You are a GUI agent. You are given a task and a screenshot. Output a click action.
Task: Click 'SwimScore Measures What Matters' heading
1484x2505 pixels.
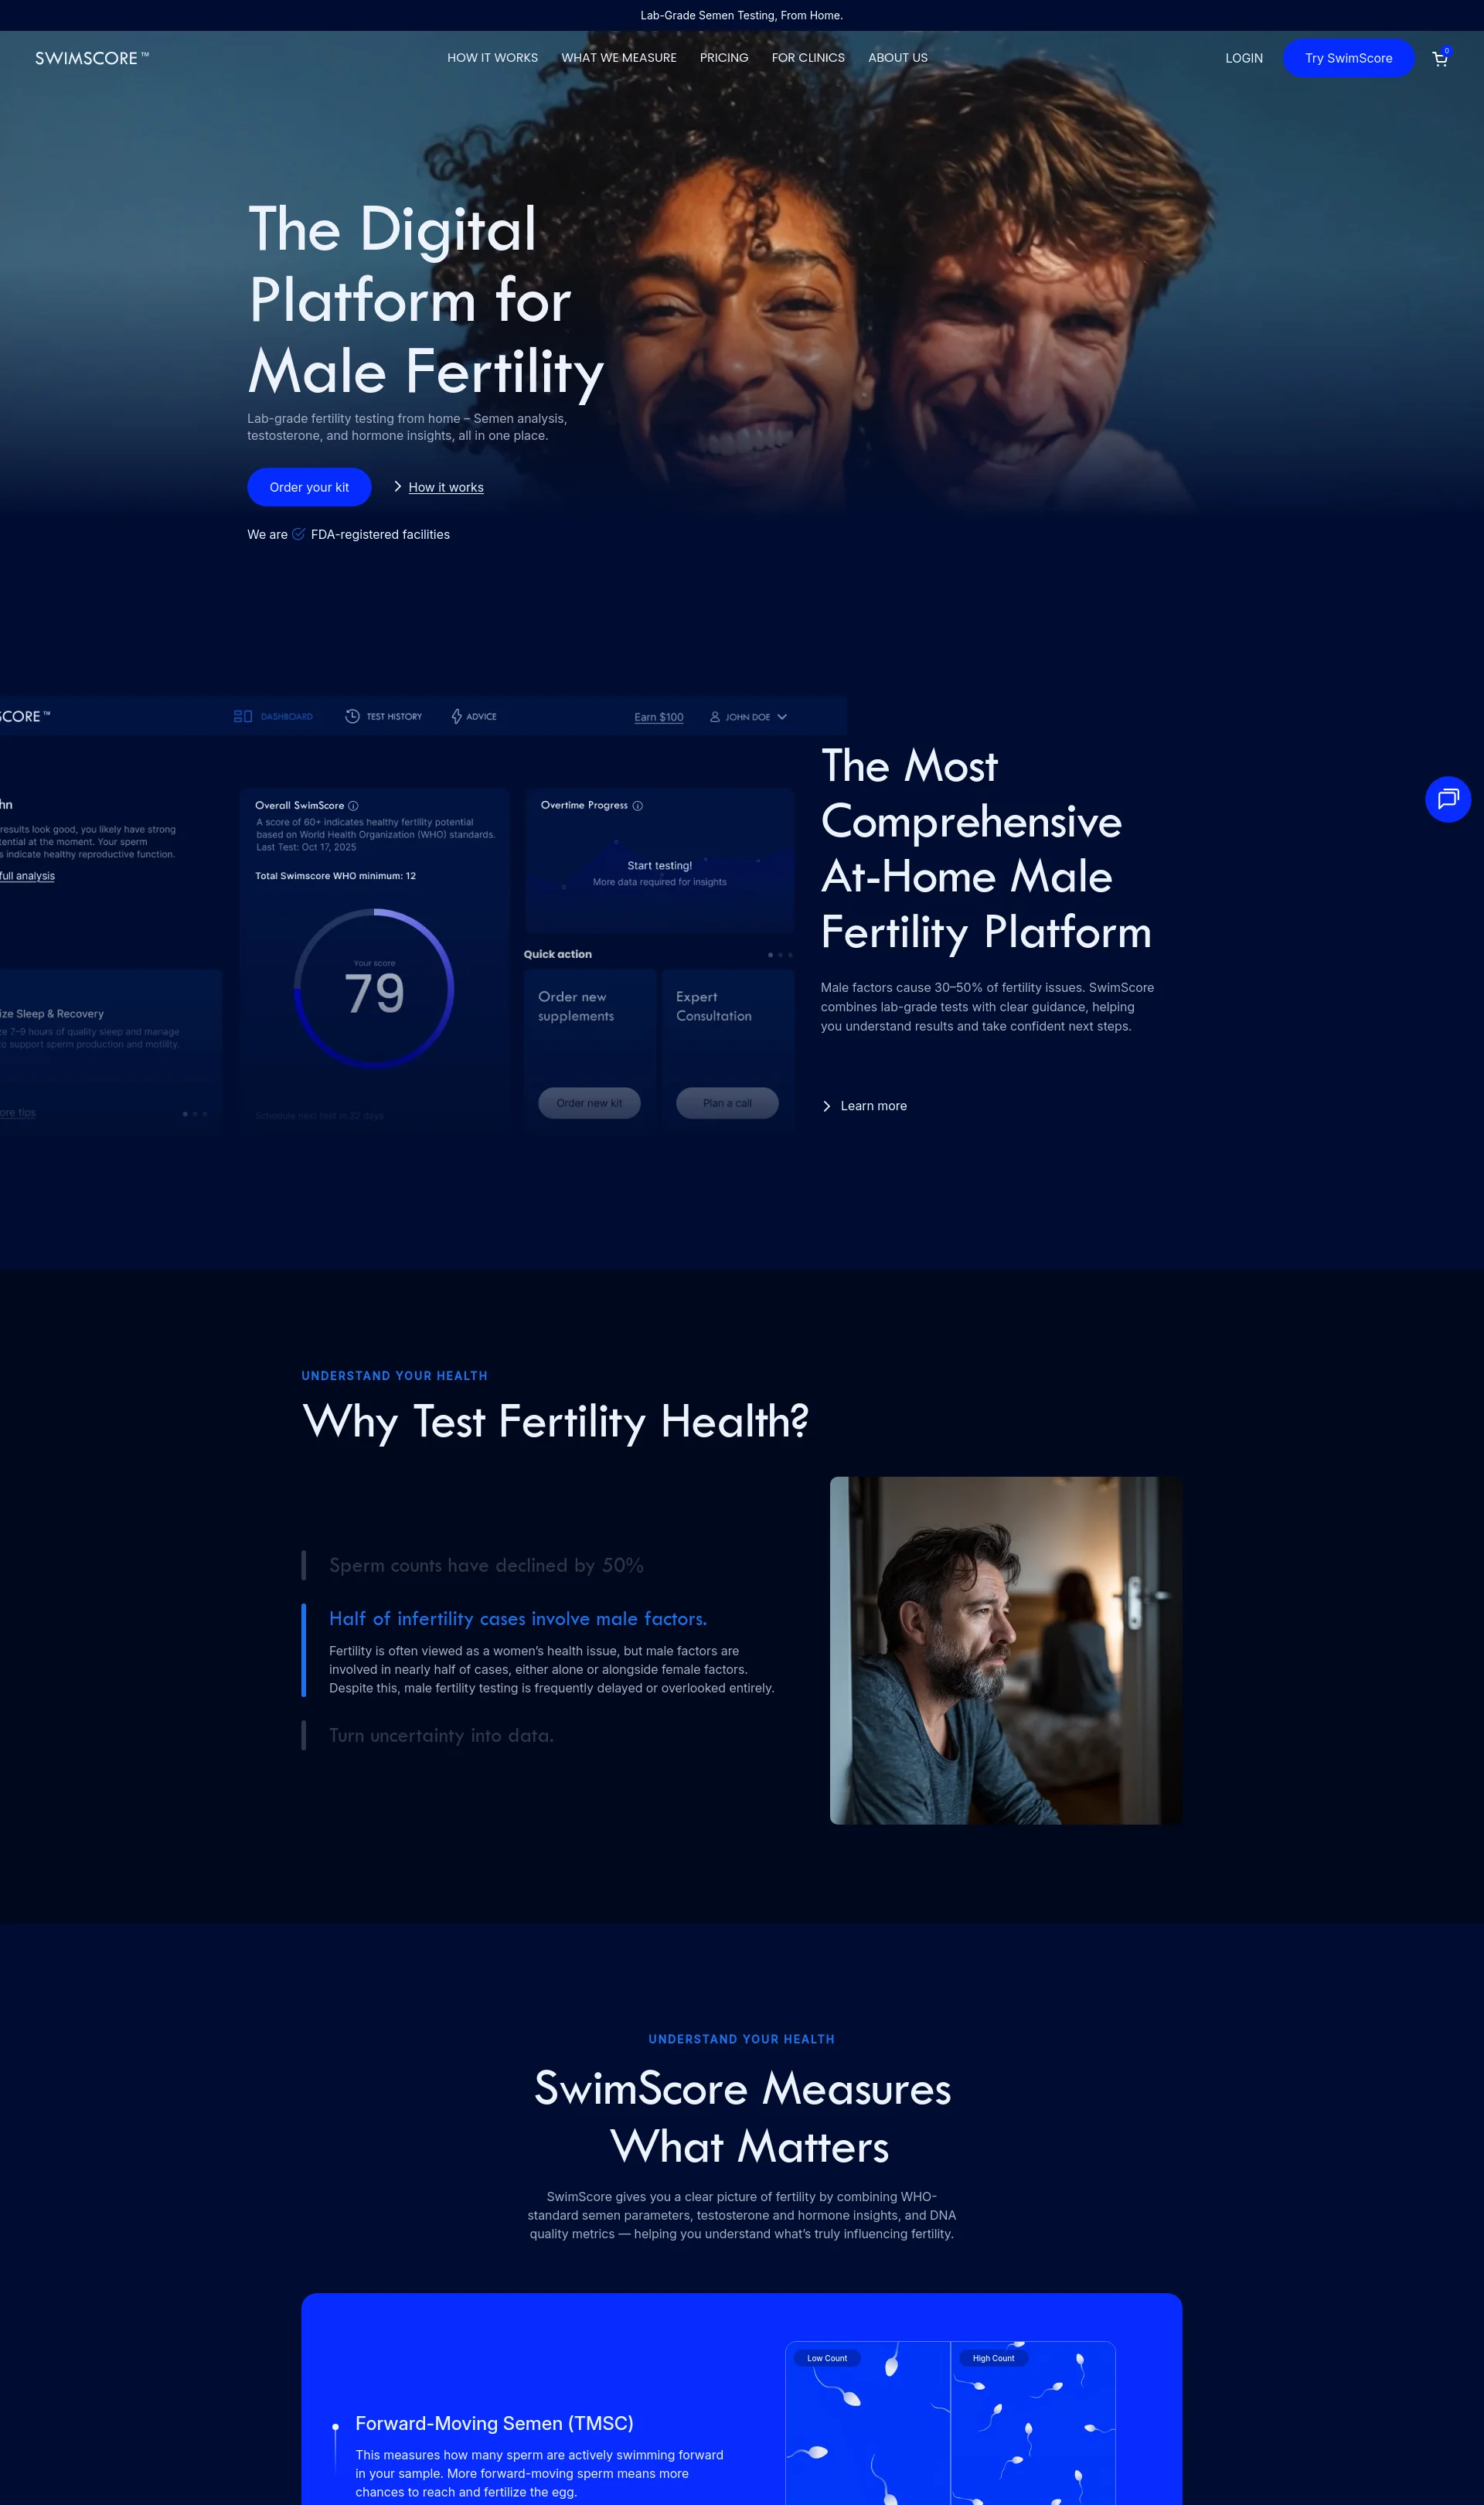742,2117
